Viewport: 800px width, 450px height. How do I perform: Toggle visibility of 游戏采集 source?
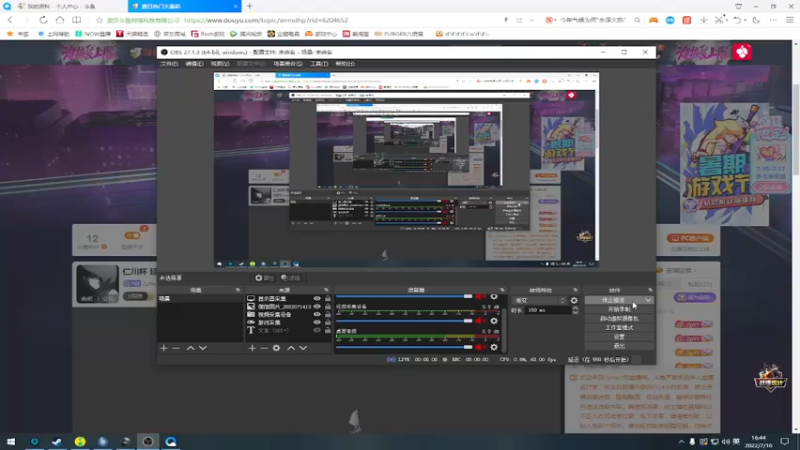pyautogui.click(x=317, y=322)
